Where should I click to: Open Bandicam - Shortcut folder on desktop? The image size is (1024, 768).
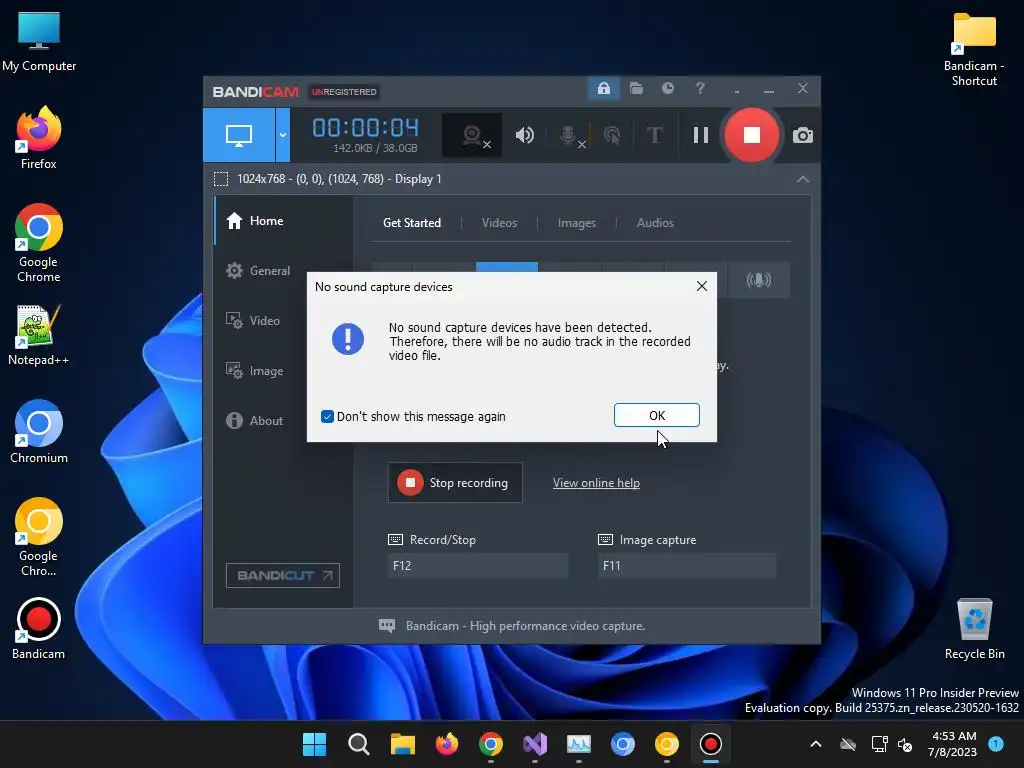tap(974, 49)
